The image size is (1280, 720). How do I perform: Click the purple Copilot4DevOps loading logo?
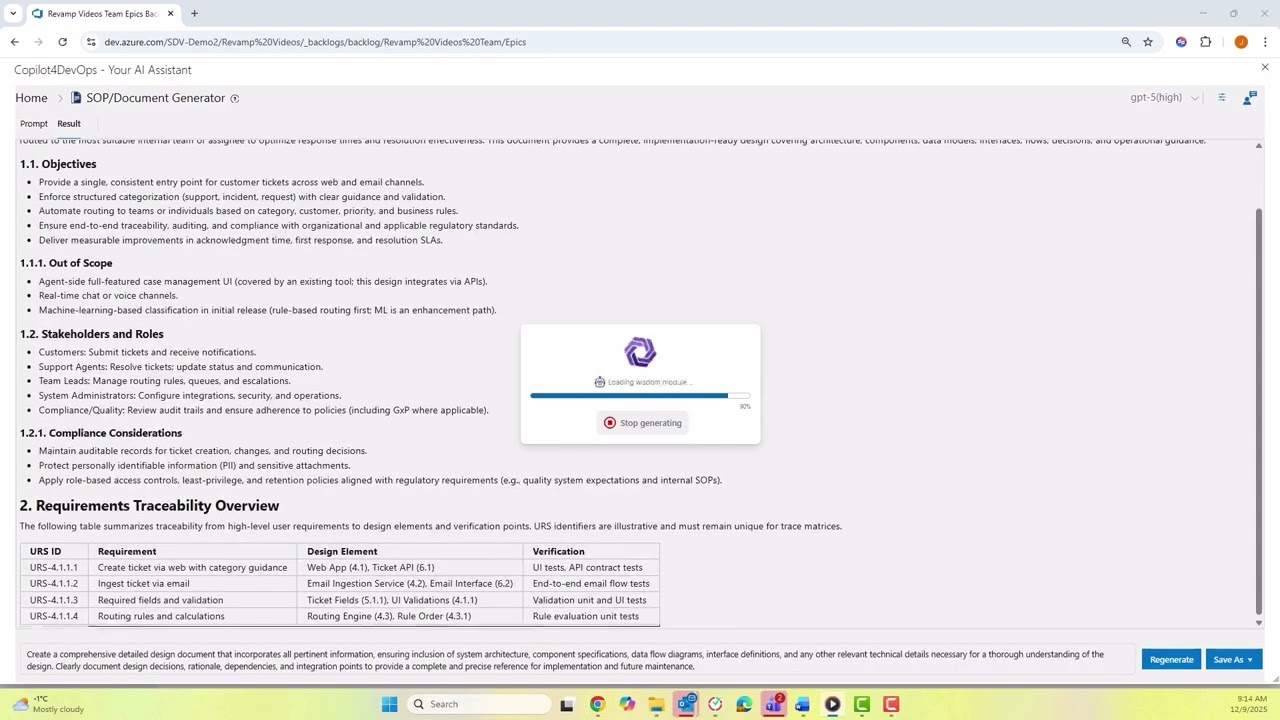tap(640, 352)
